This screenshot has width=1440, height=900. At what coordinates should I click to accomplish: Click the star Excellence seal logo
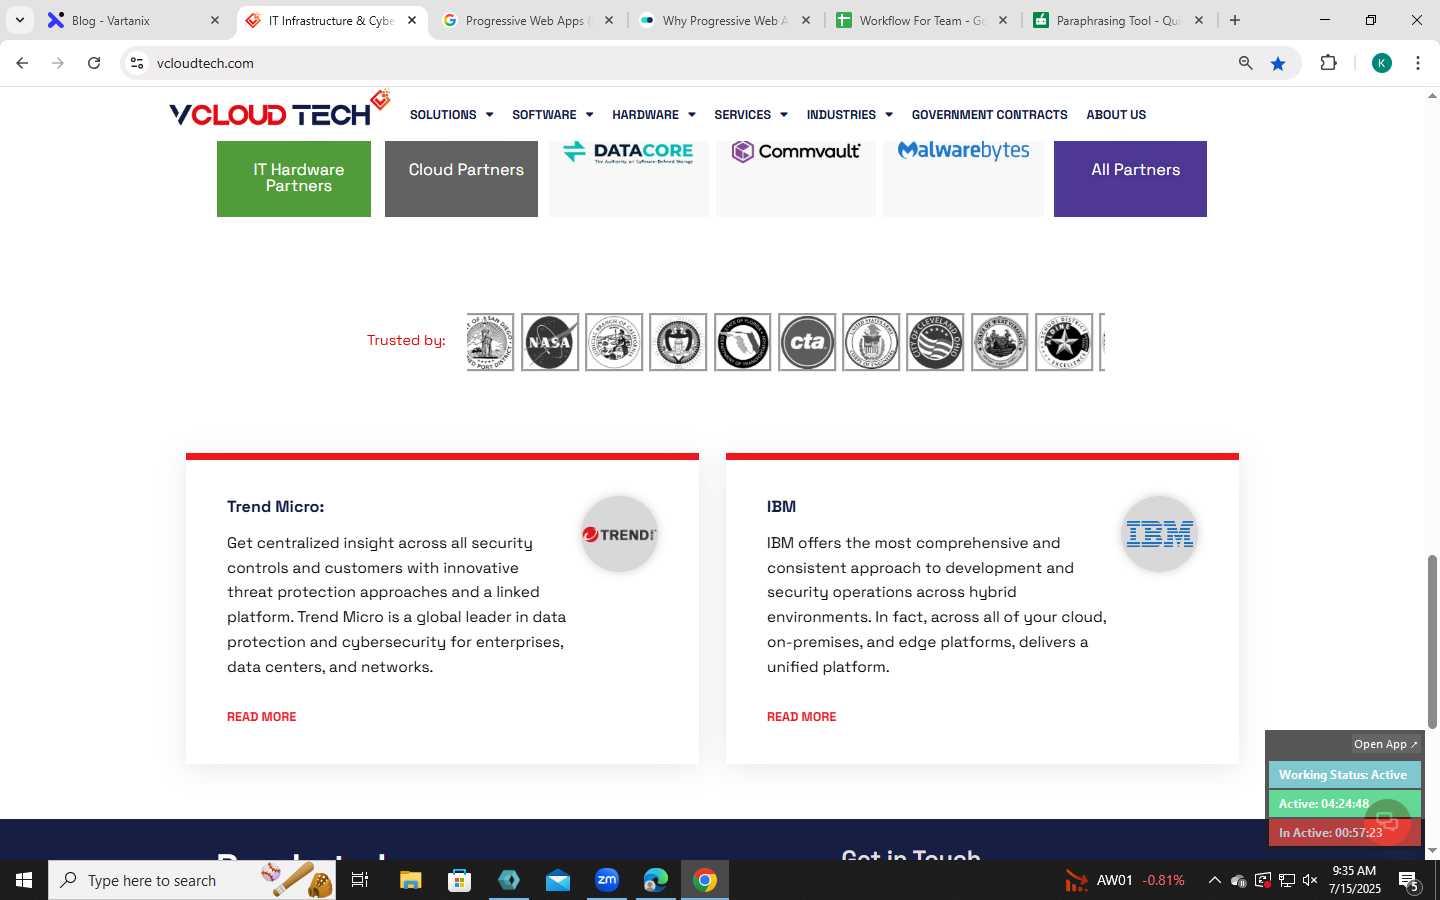1064,342
